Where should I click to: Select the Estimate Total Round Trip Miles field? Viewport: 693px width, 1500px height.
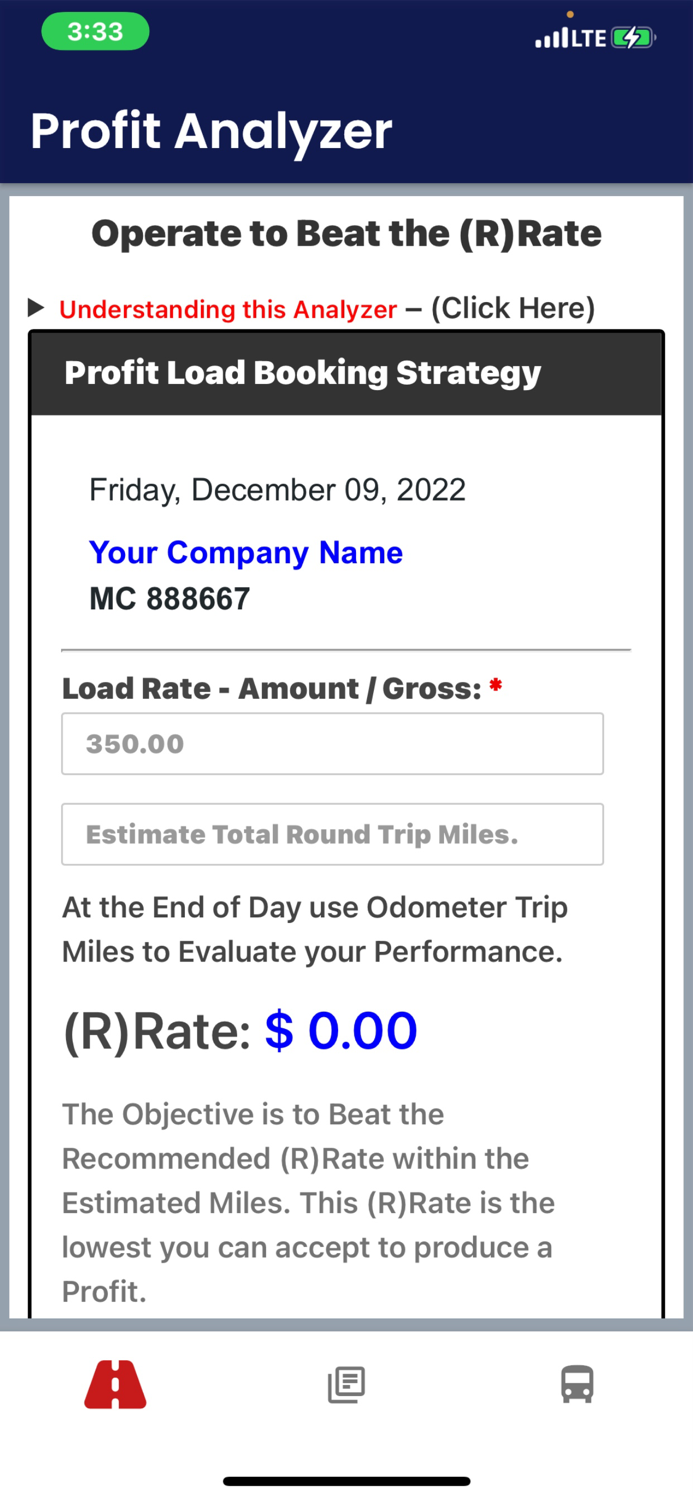pyautogui.click(x=332, y=834)
